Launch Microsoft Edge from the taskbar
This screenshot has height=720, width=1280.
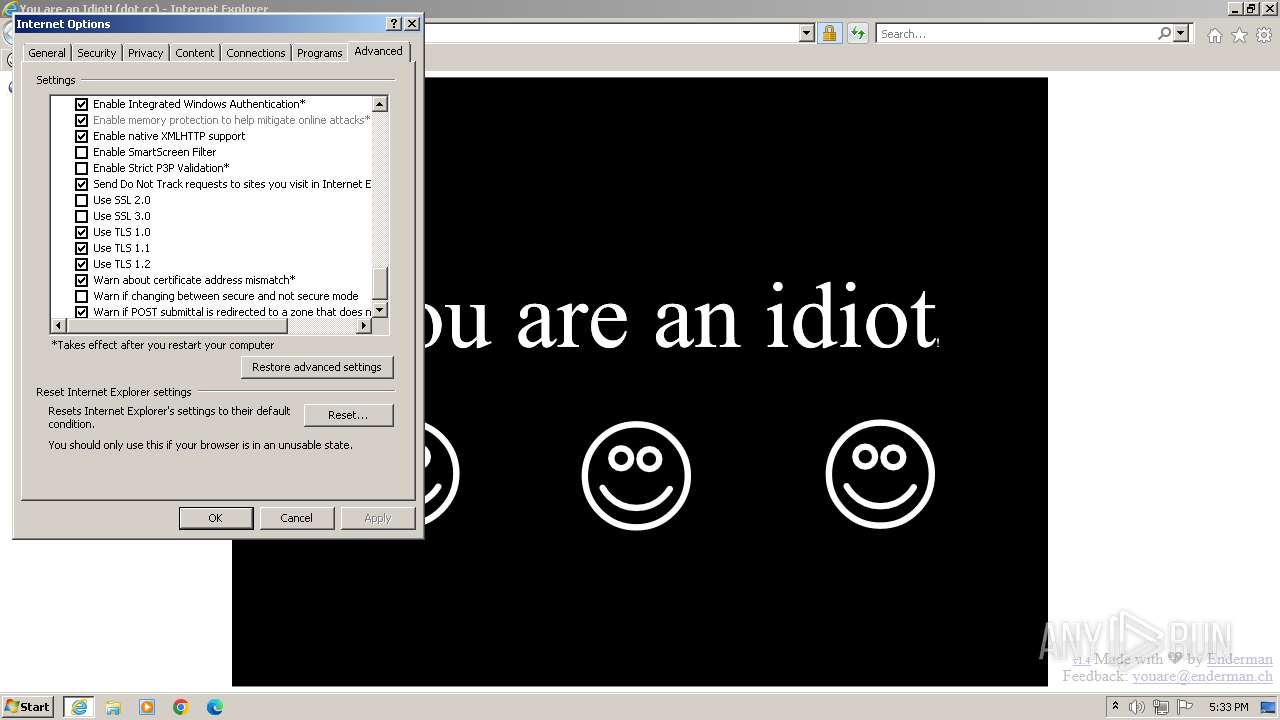pos(215,707)
